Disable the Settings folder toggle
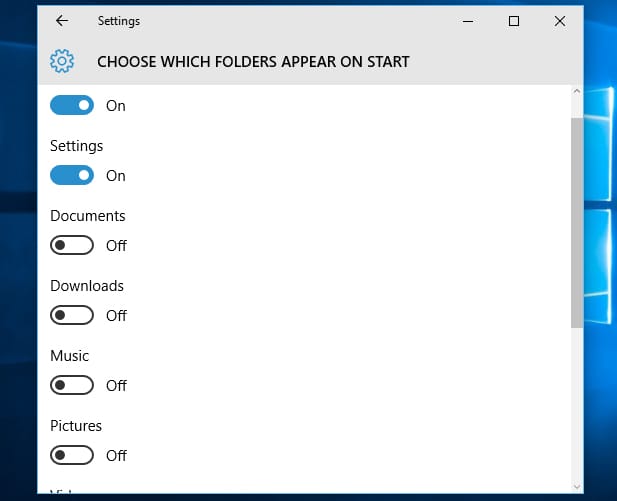 point(72,176)
